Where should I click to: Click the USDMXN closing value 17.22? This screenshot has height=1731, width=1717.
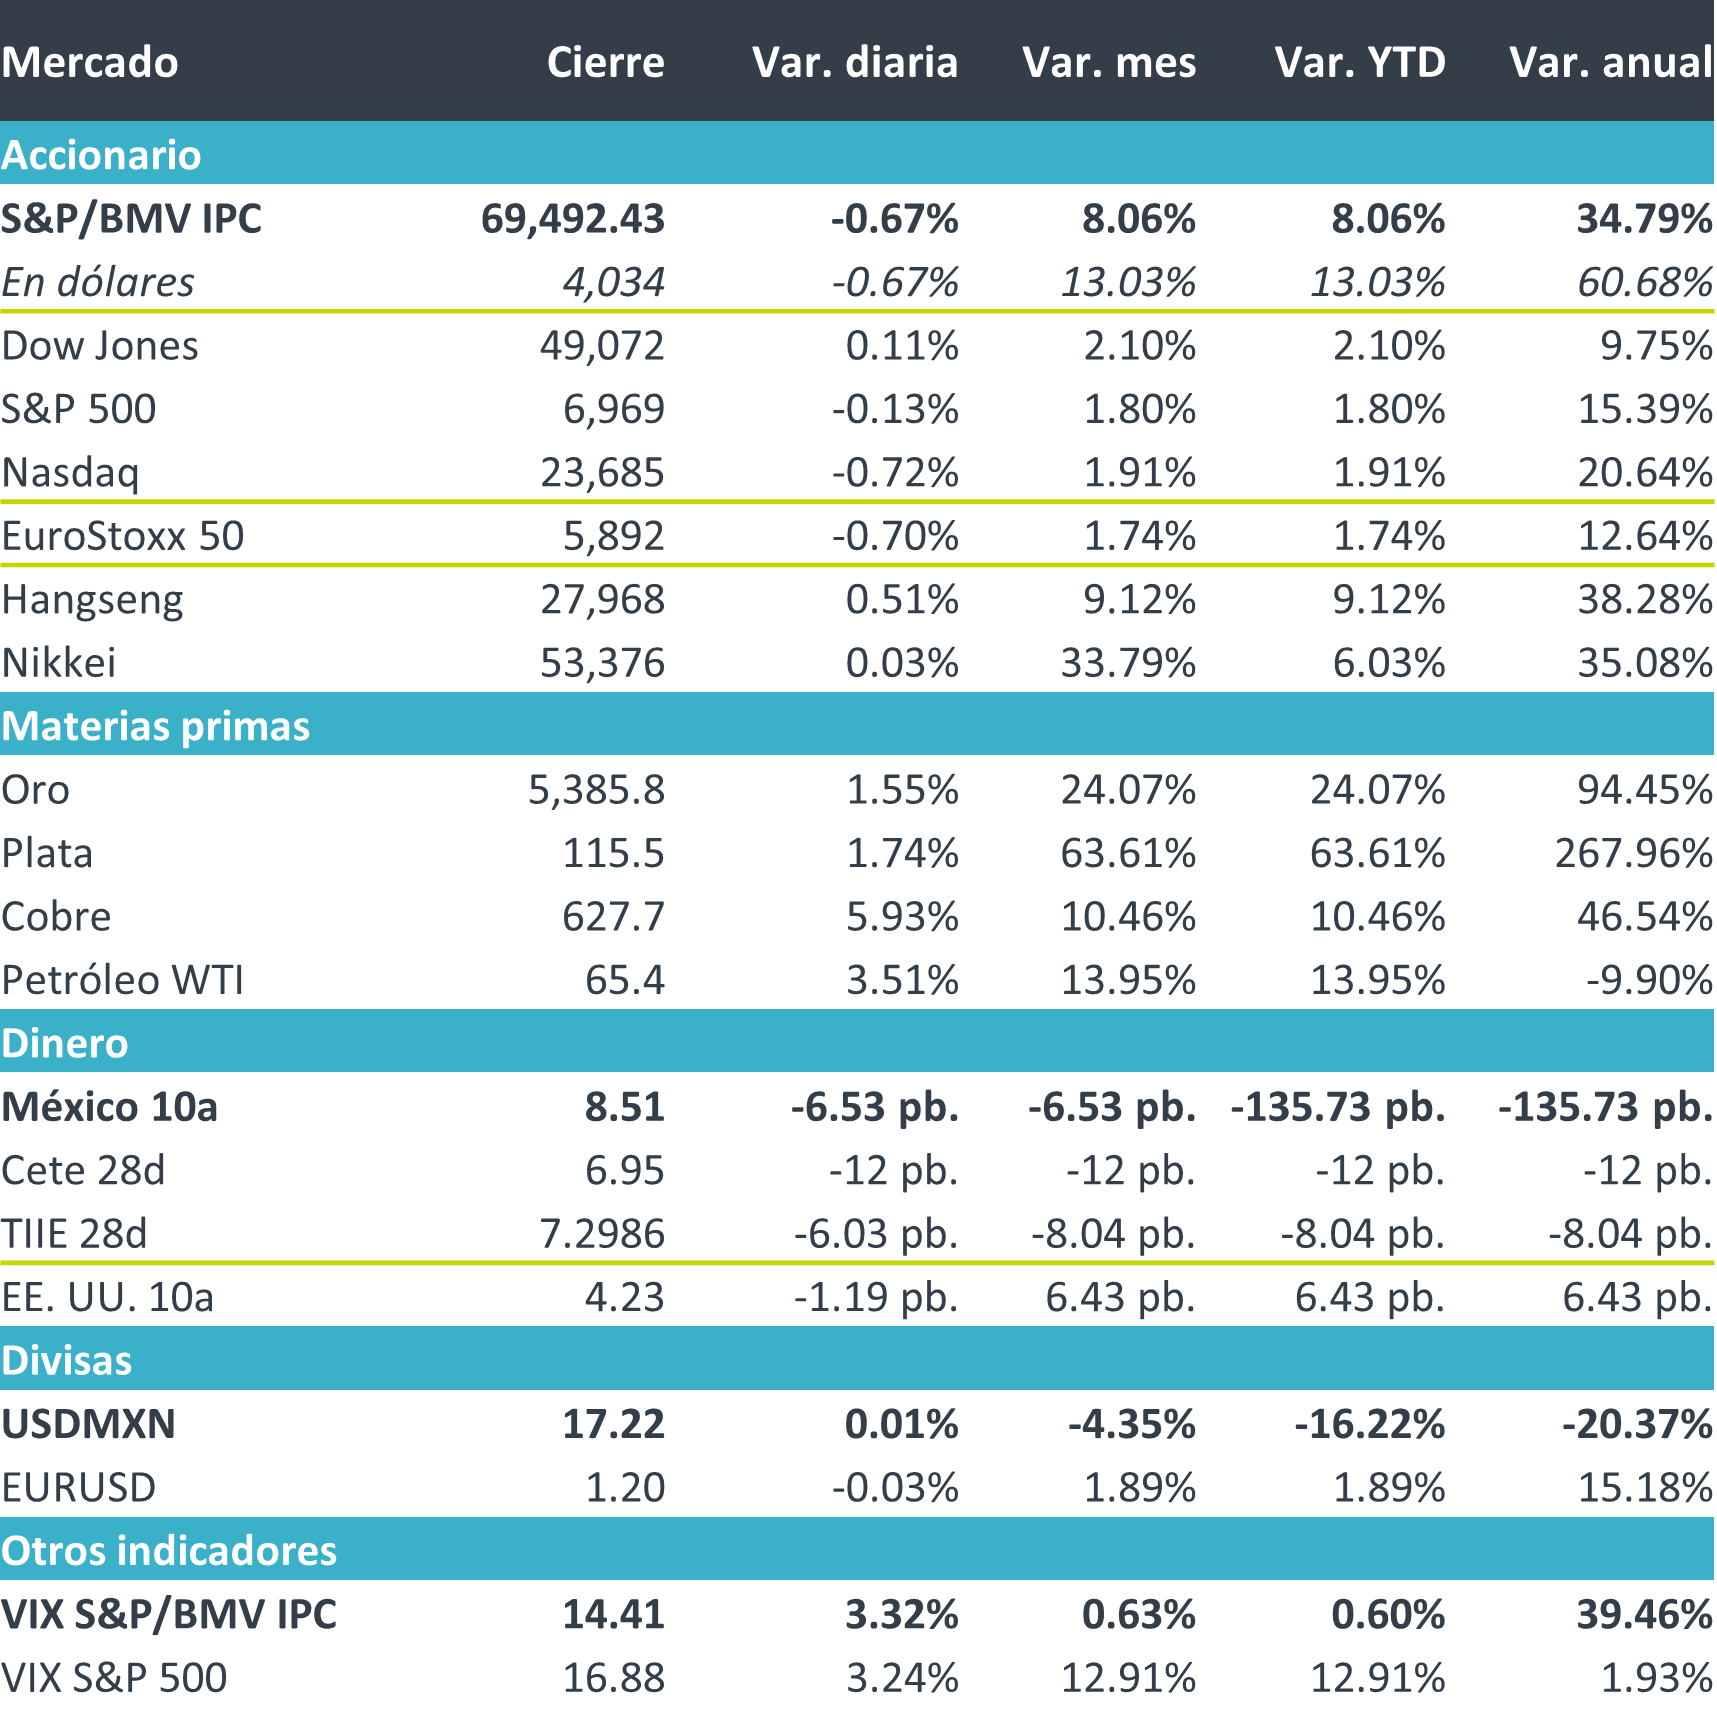point(613,1424)
